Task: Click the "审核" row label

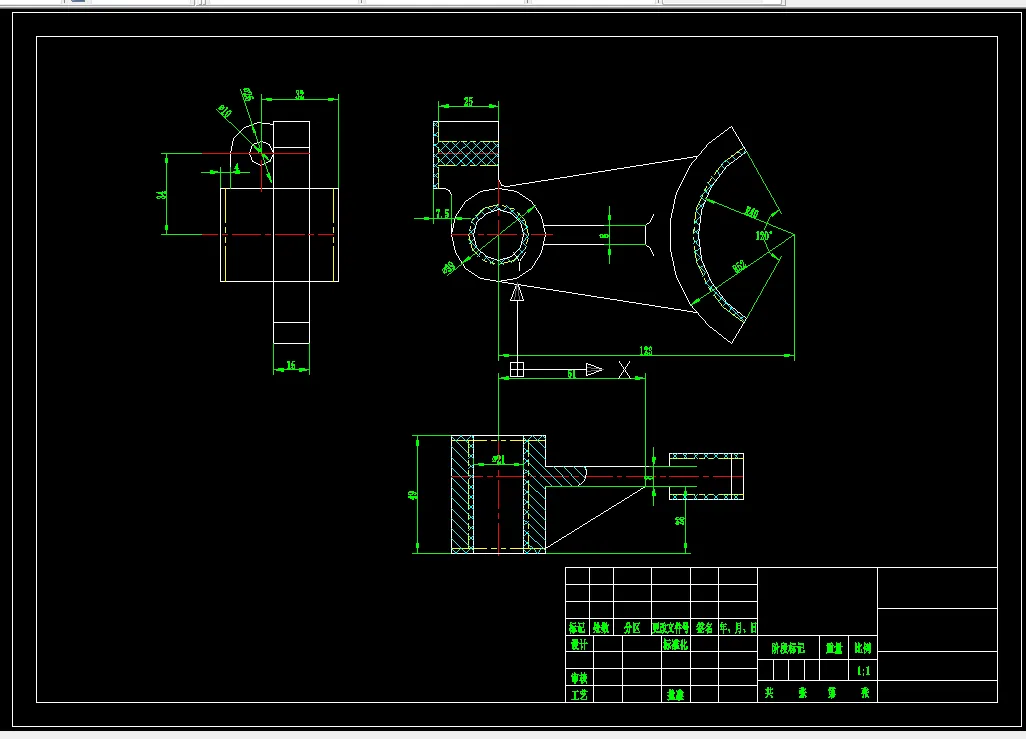Action: [579, 677]
